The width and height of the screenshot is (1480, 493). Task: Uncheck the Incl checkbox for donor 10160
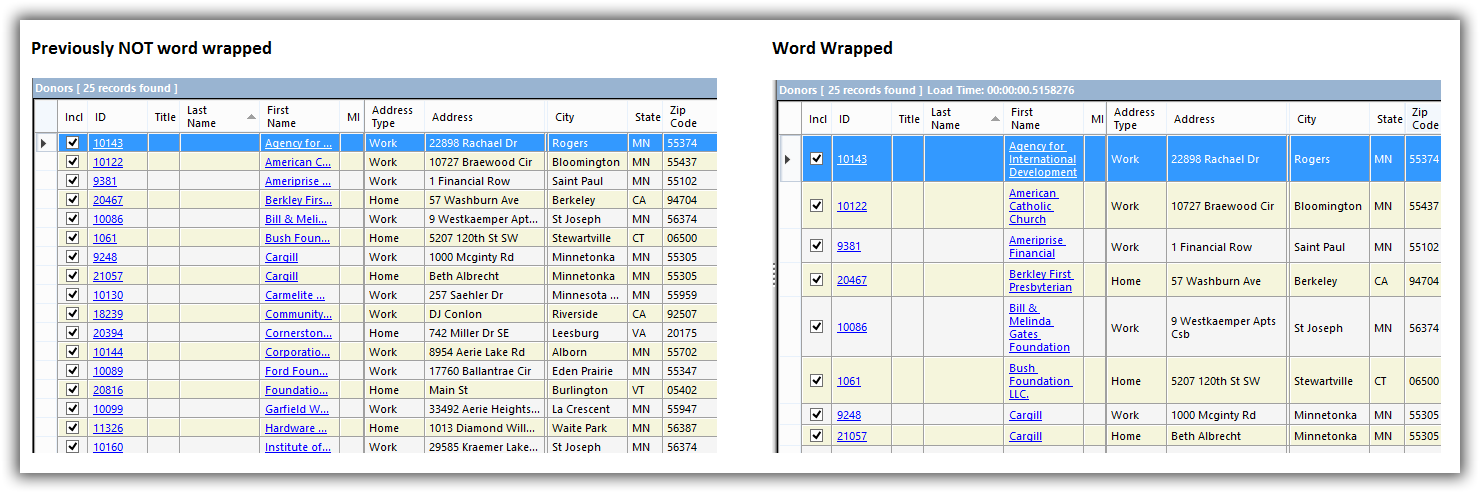click(72, 446)
